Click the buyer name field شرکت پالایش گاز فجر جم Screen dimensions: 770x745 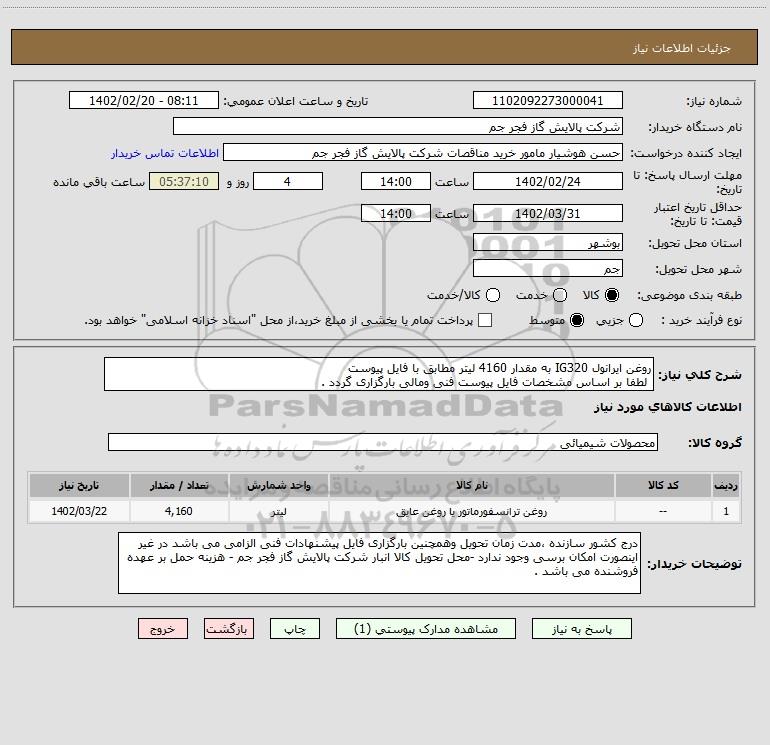point(398,127)
